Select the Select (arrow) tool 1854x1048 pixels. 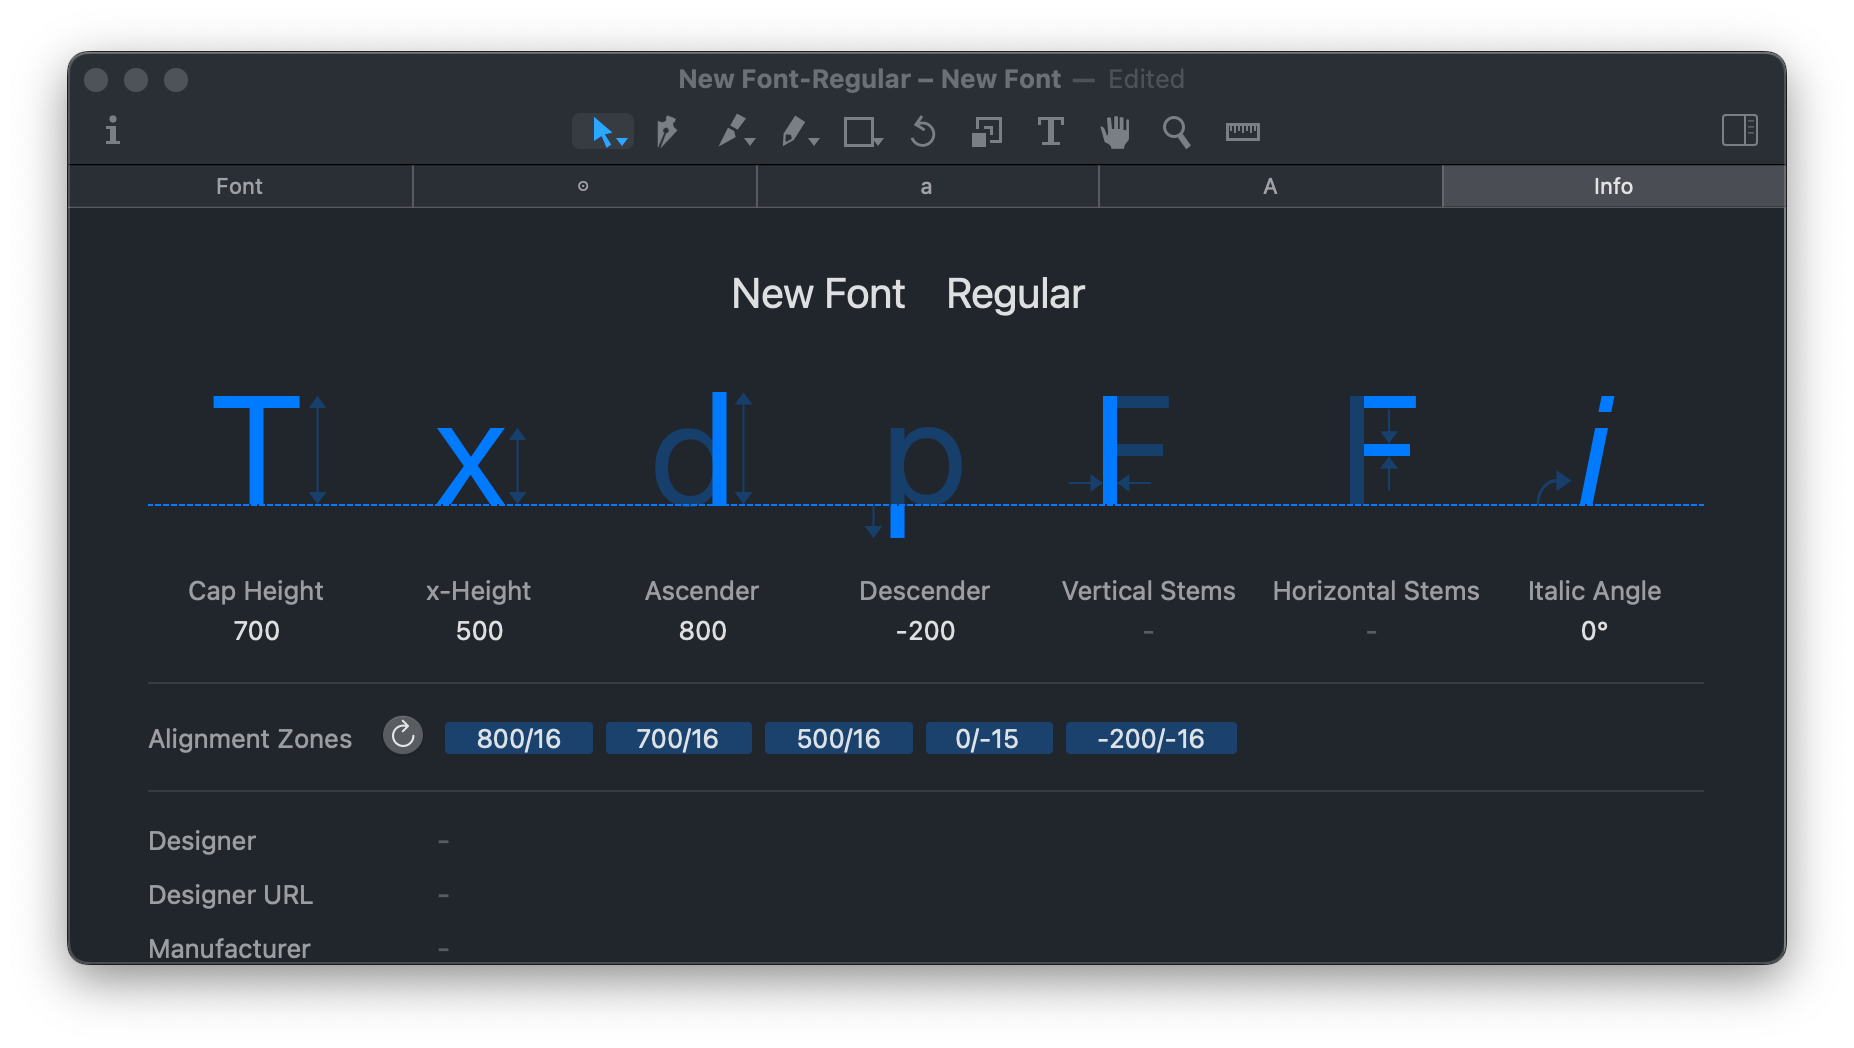(603, 131)
